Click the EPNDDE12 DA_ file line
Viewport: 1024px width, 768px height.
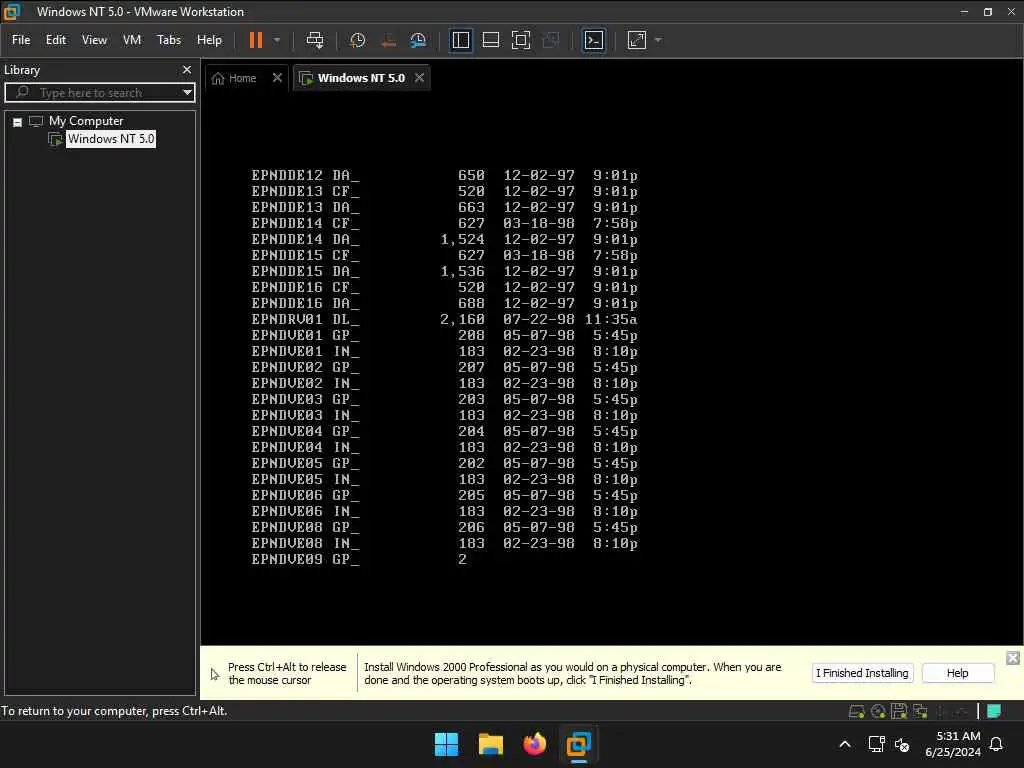tap(444, 176)
